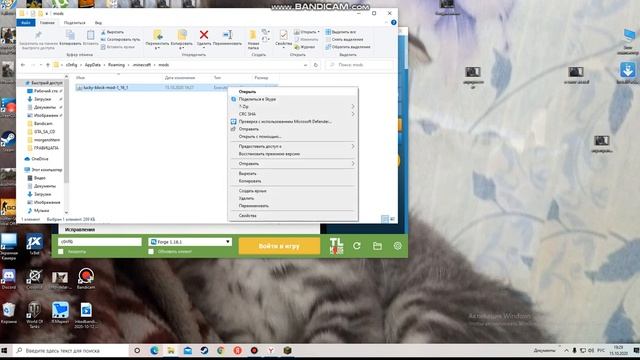The height and width of the screenshot is (360, 640).
Task: Click Copy path in ribbon
Action: (120, 40)
